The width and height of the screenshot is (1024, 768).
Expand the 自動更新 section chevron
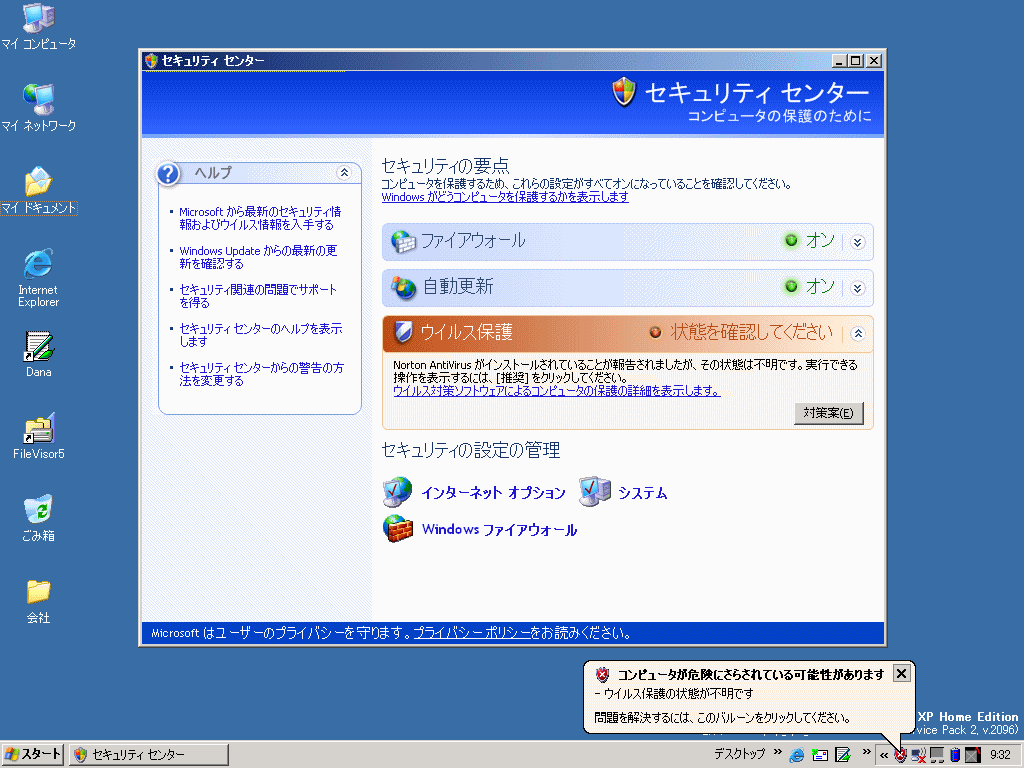[857, 288]
